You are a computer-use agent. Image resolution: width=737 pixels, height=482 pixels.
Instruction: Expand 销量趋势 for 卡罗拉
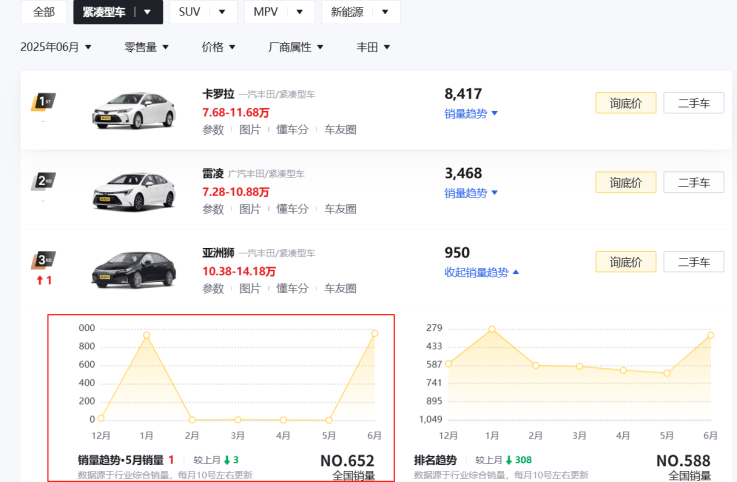click(x=471, y=113)
